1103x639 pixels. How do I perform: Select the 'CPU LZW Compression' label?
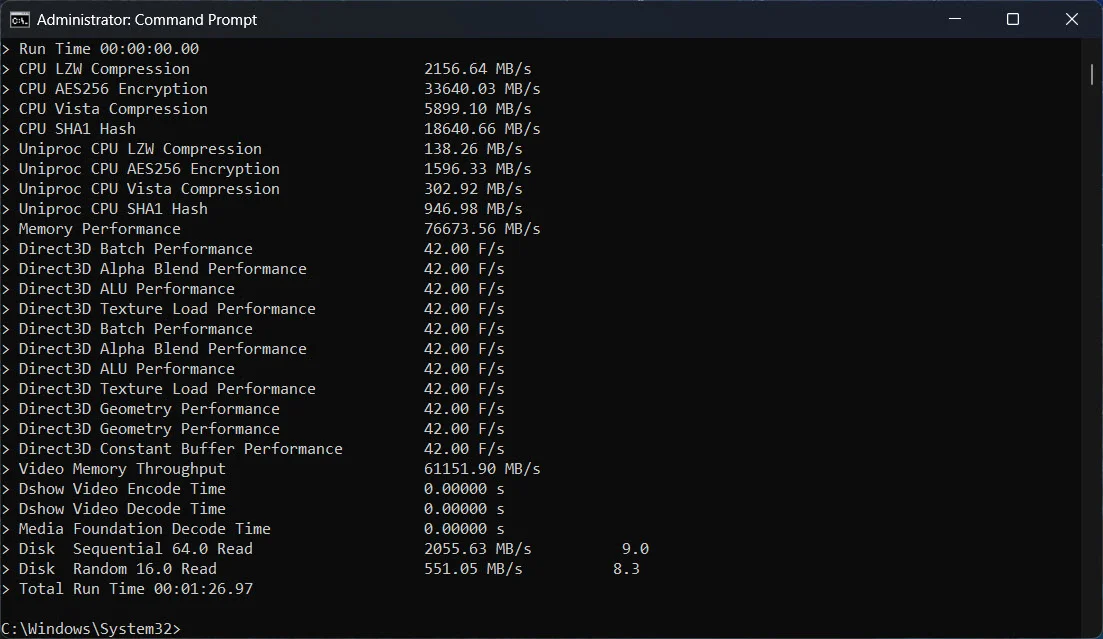coord(104,69)
